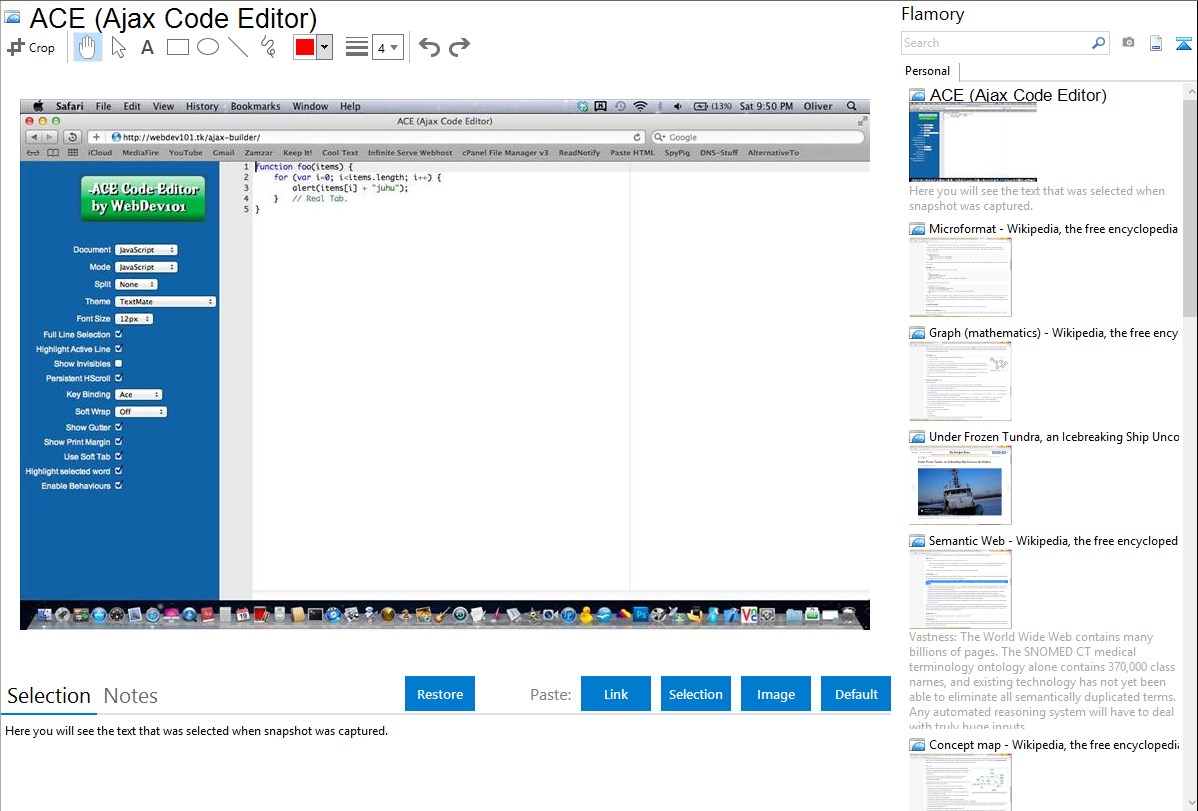Viewport: 1198px width, 811px height.
Task: Toggle the Show Gutter checkbox
Action: 118,427
